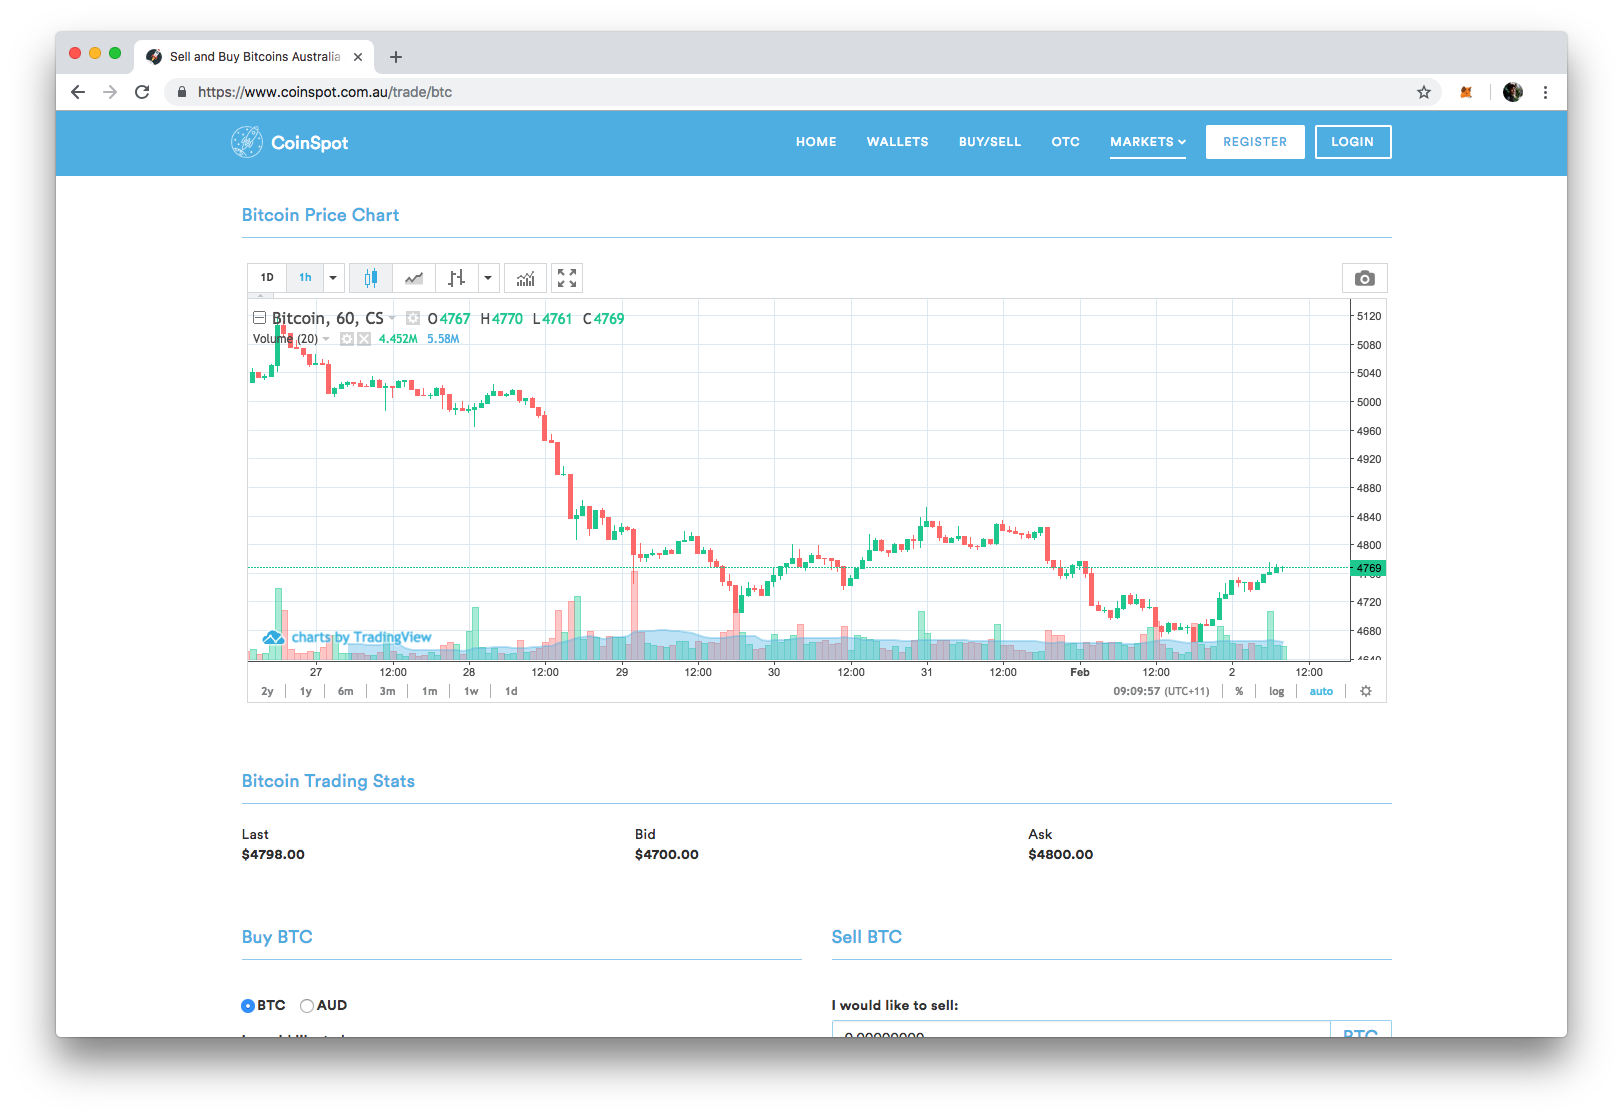Open the Volume indicator settings gear
Screen dimensions: 1623x1117
point(347,339)
